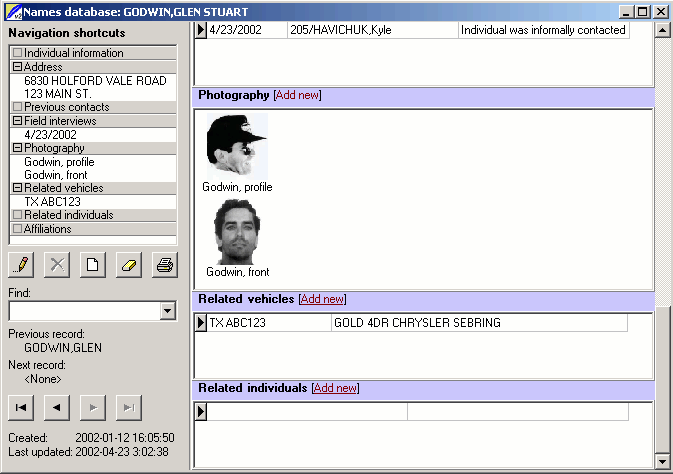The width and height of the screenshot is (673, 474).
Task: Maximize the Names database window
Action: (643, 12)
